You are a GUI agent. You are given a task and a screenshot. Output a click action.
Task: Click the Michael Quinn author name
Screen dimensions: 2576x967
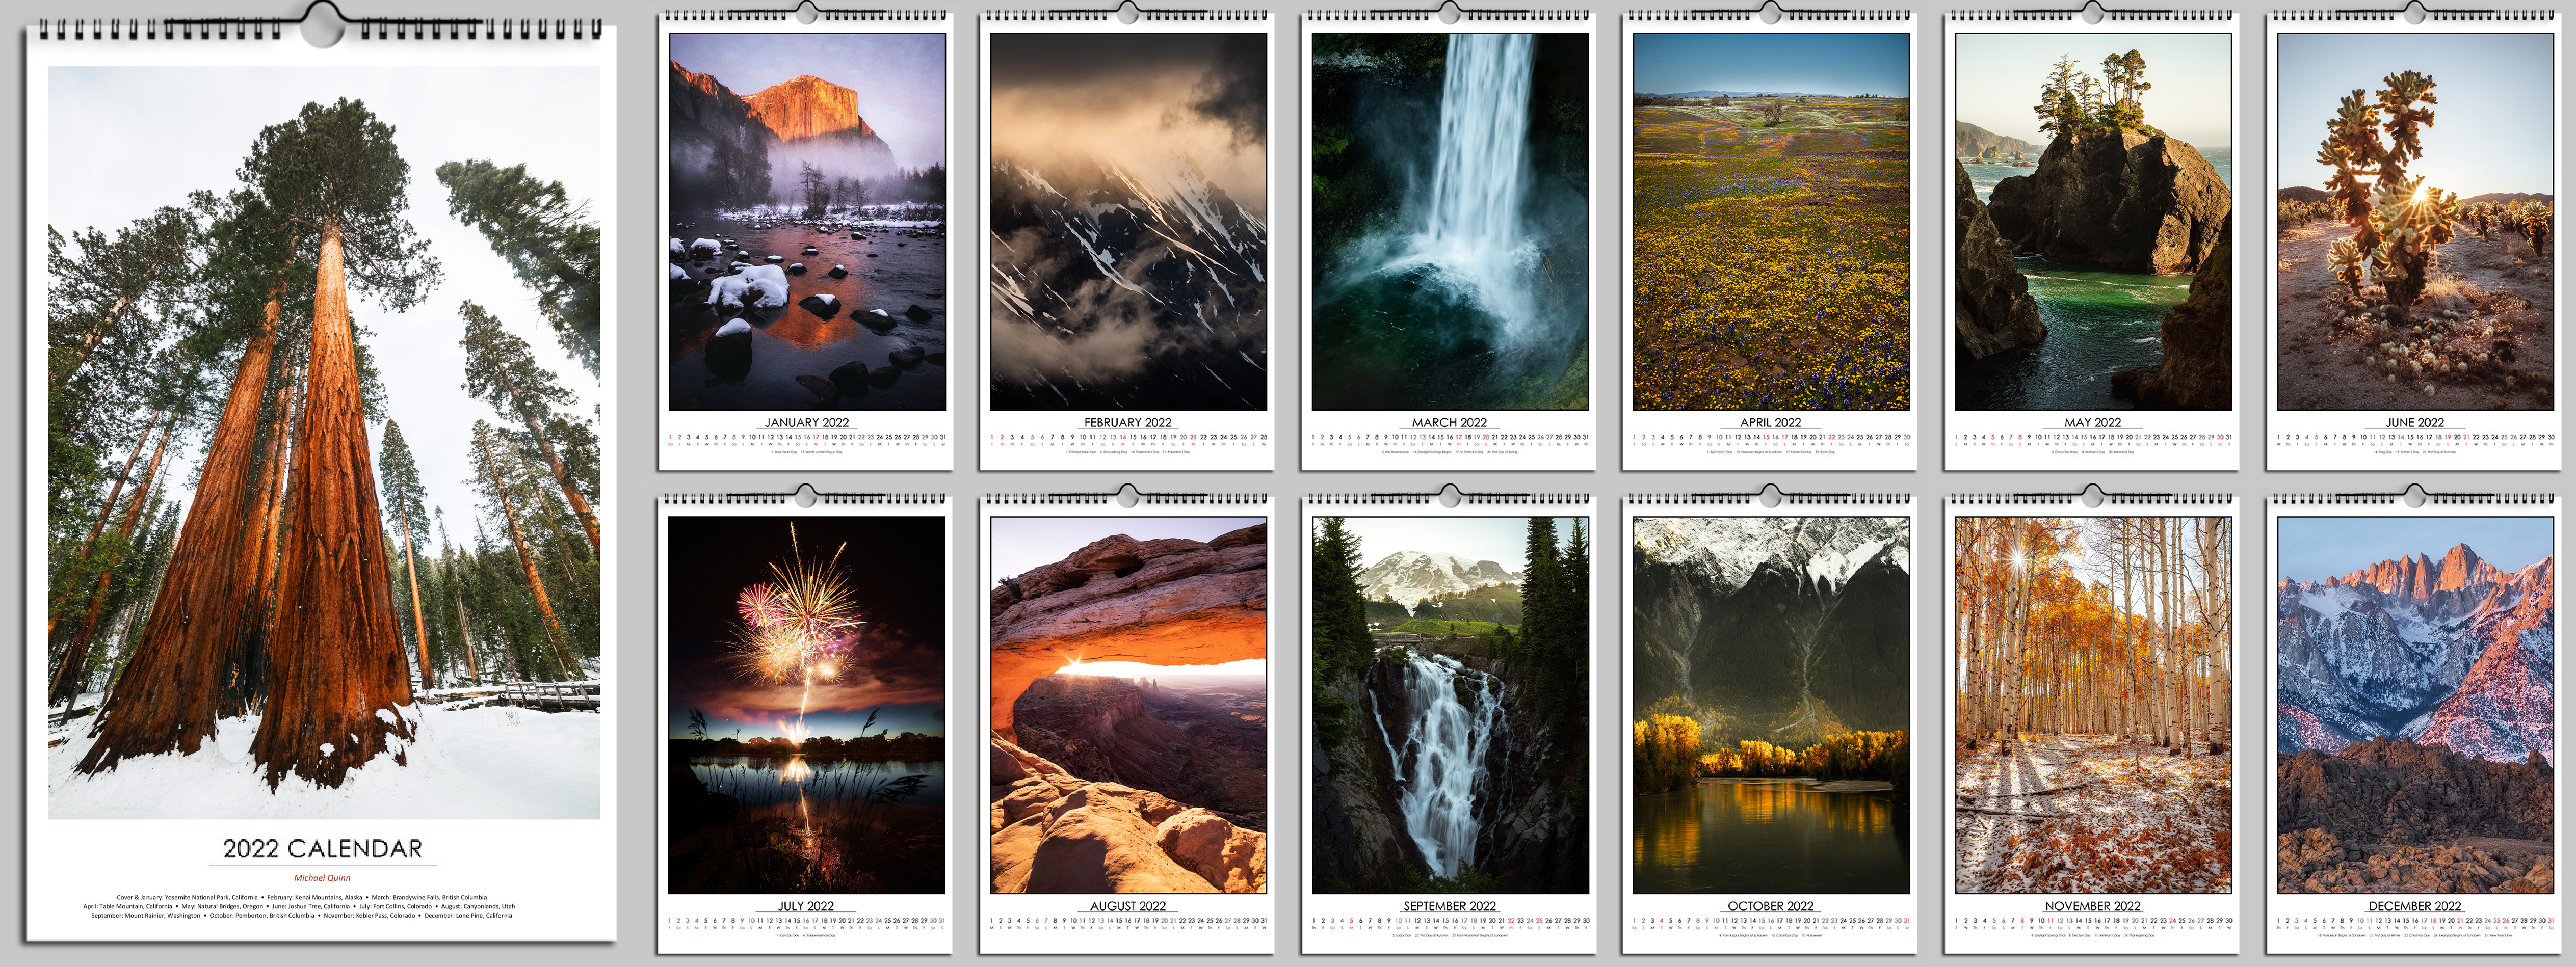[322, 878]
